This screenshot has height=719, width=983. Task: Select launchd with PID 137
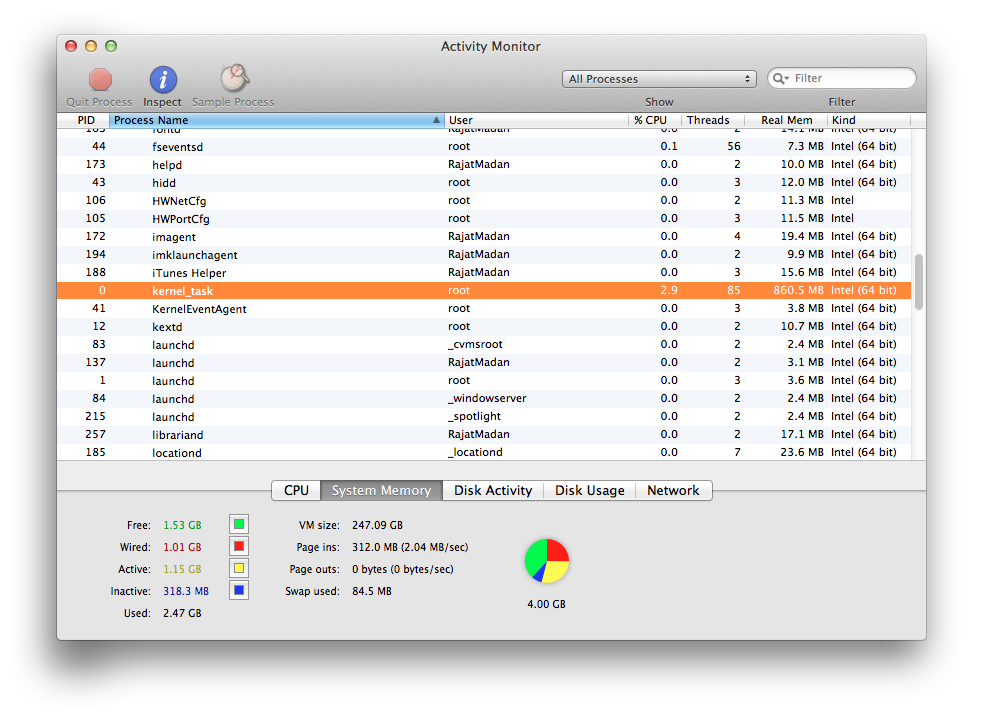[x=484, y=362]
